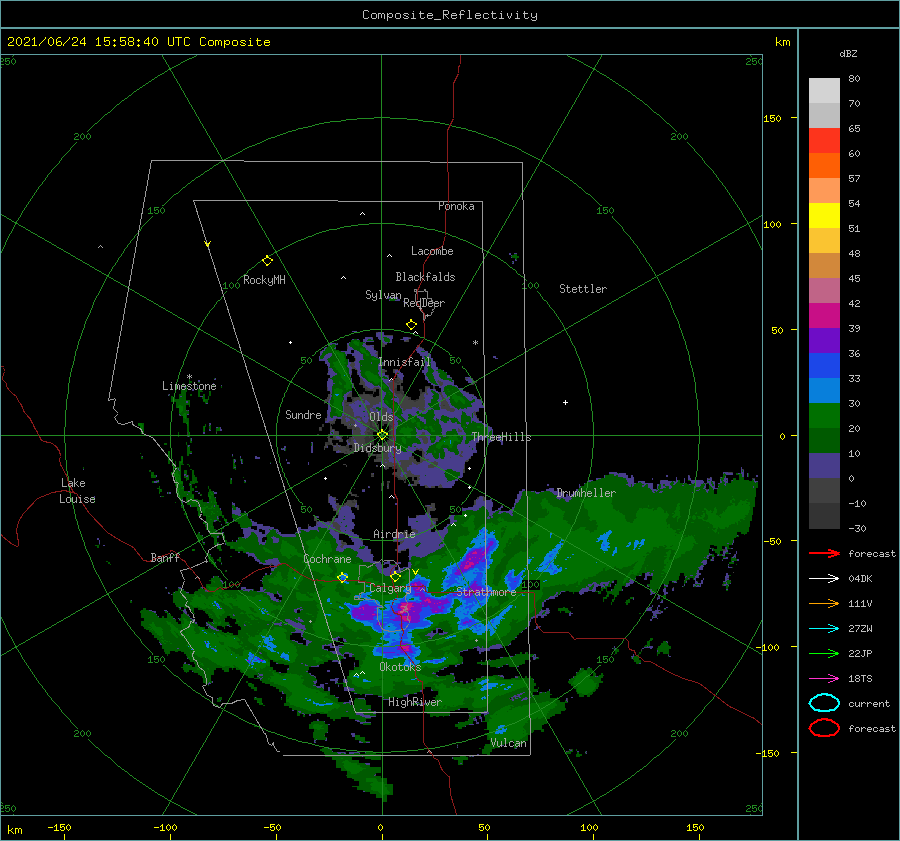Click the yellow diamond marker above Calgary
Viewport: 900px width, 841px height.
pyautogui.click(x=395, y=576)
